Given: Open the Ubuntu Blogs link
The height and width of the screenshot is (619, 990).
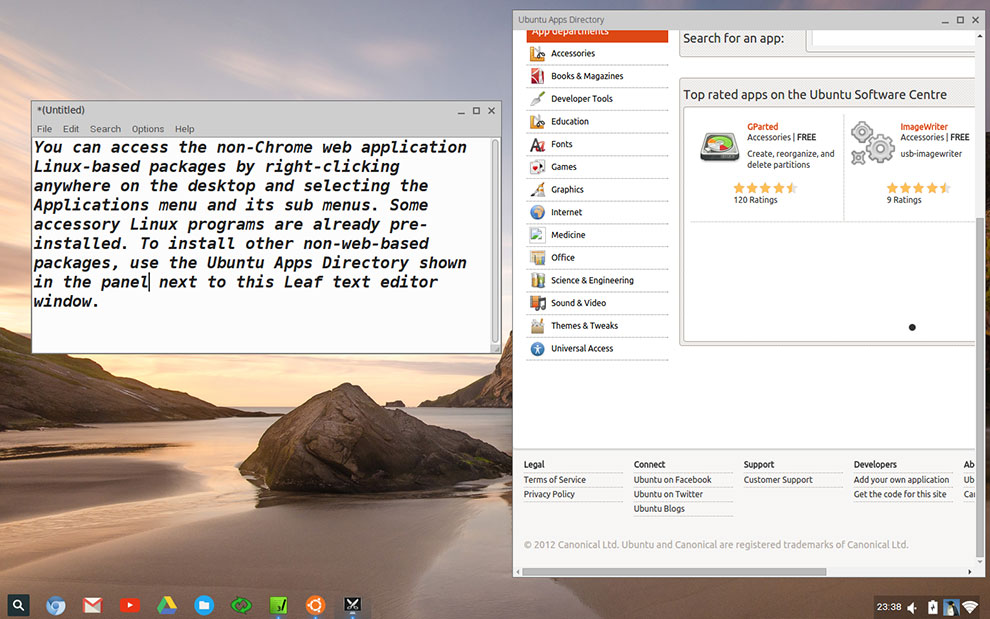Looking at the screenshot, I should (659, 509).
